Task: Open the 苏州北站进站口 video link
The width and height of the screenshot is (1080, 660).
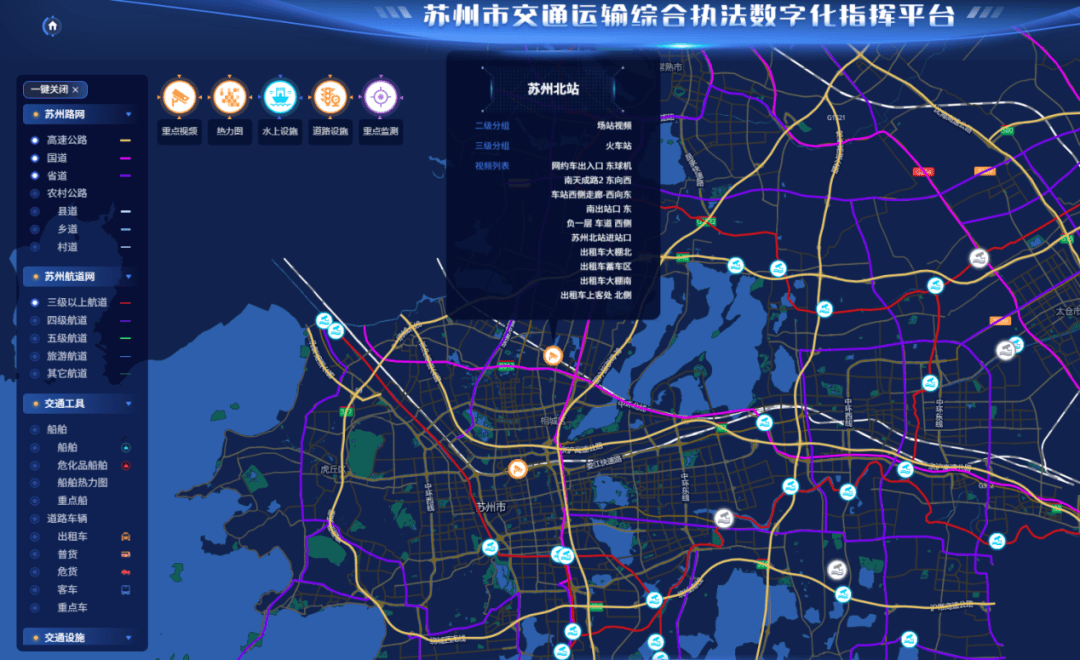Action: pos(601,238)
